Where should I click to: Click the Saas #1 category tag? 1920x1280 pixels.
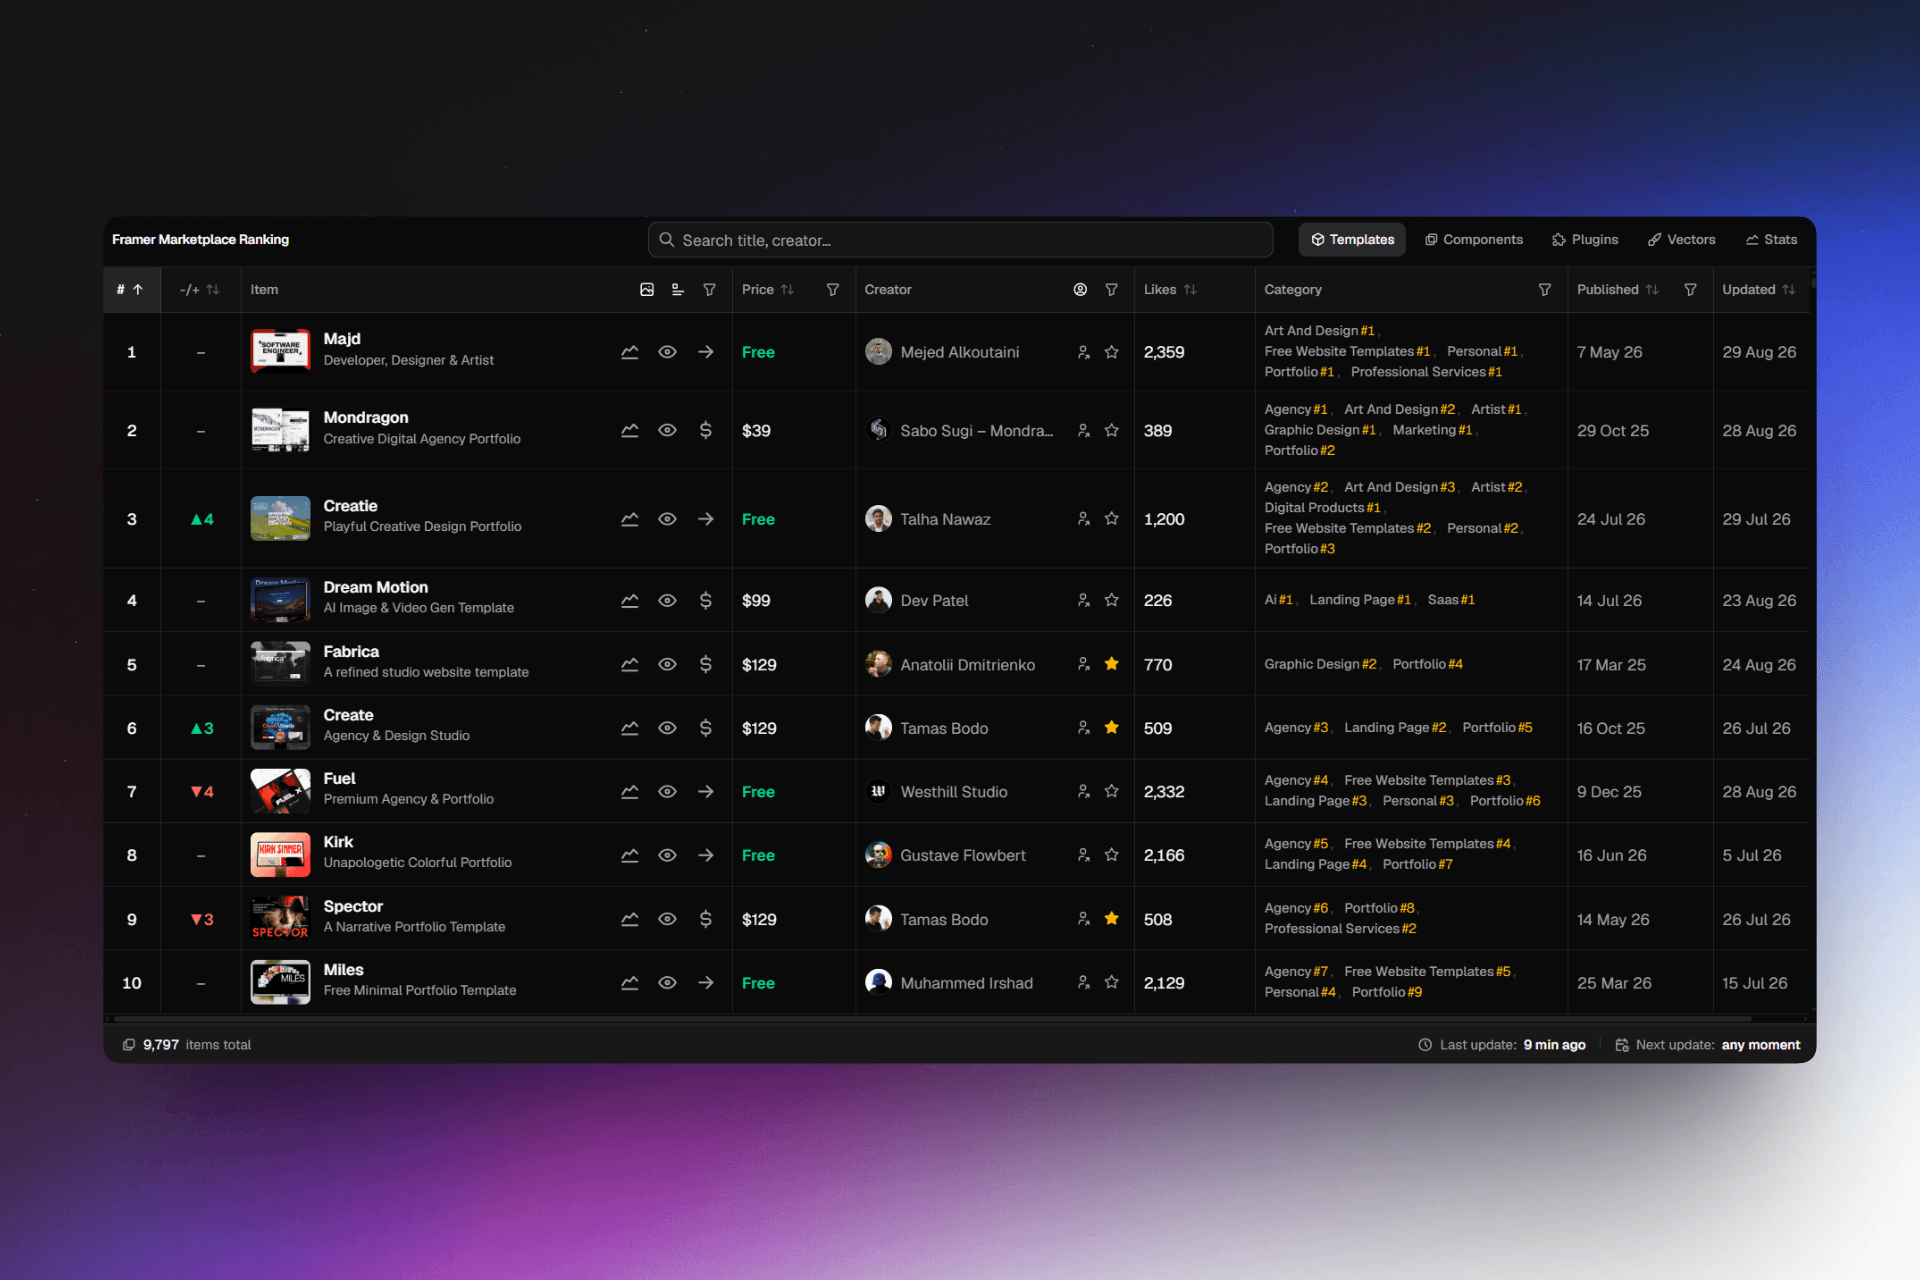coord(1451,600)
